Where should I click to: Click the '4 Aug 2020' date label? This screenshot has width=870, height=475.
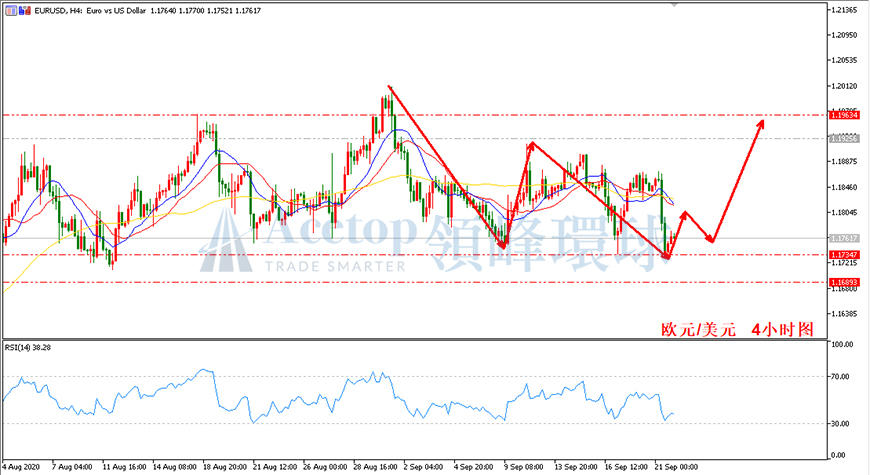pos(21,467)
